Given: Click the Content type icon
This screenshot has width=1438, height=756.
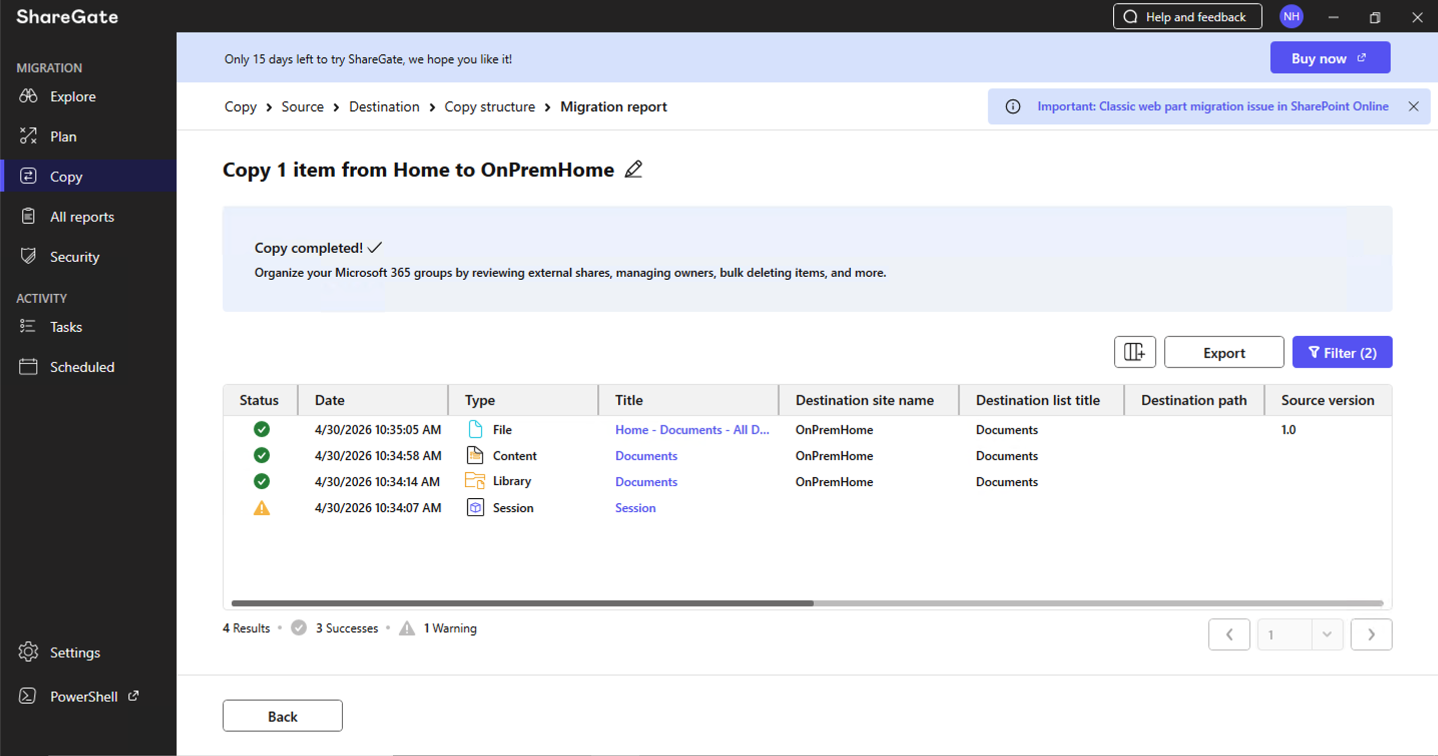Looking at the screenshot, I should pos(475,455).
